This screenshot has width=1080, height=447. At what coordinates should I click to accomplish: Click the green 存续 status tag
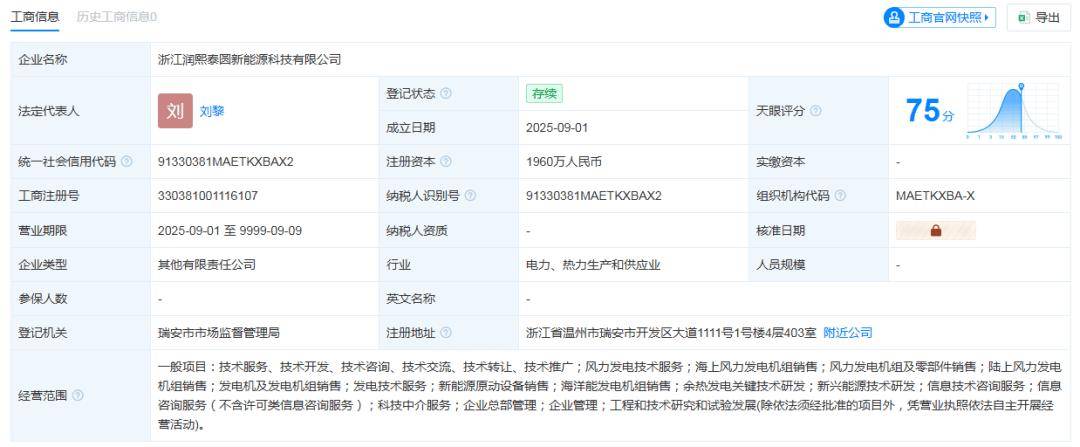[x=546, y=94]
